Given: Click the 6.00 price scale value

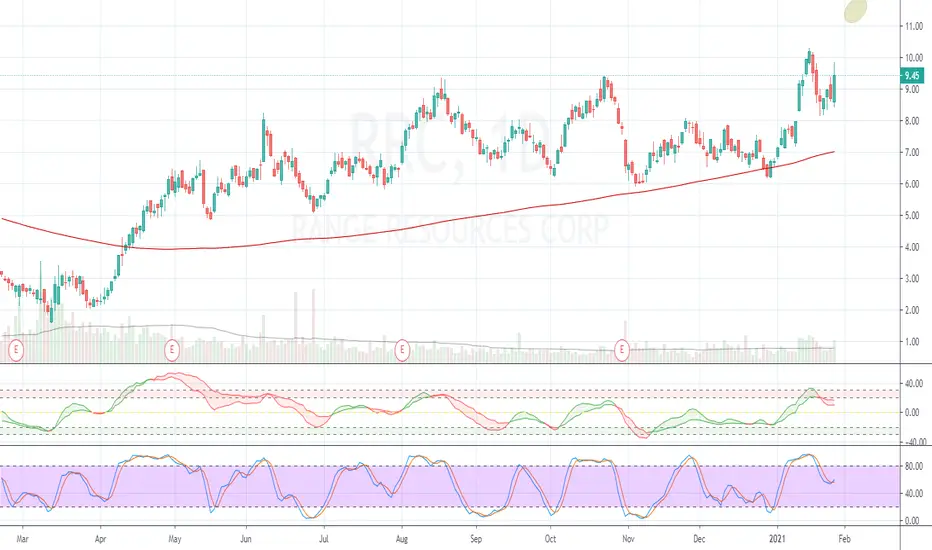Looking at the screenshot, I should 912,184.
